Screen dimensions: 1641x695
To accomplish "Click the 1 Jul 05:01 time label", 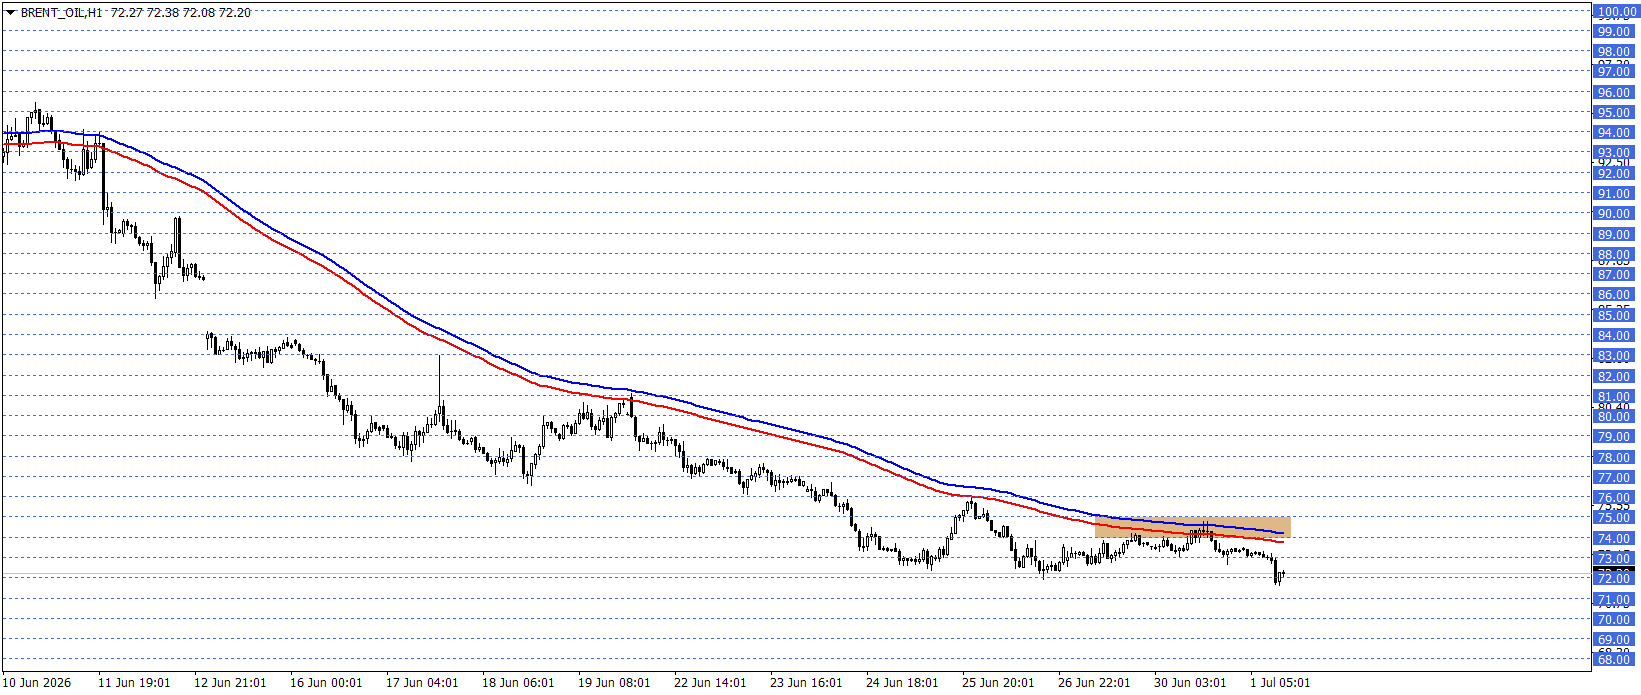I will 1280,683.
